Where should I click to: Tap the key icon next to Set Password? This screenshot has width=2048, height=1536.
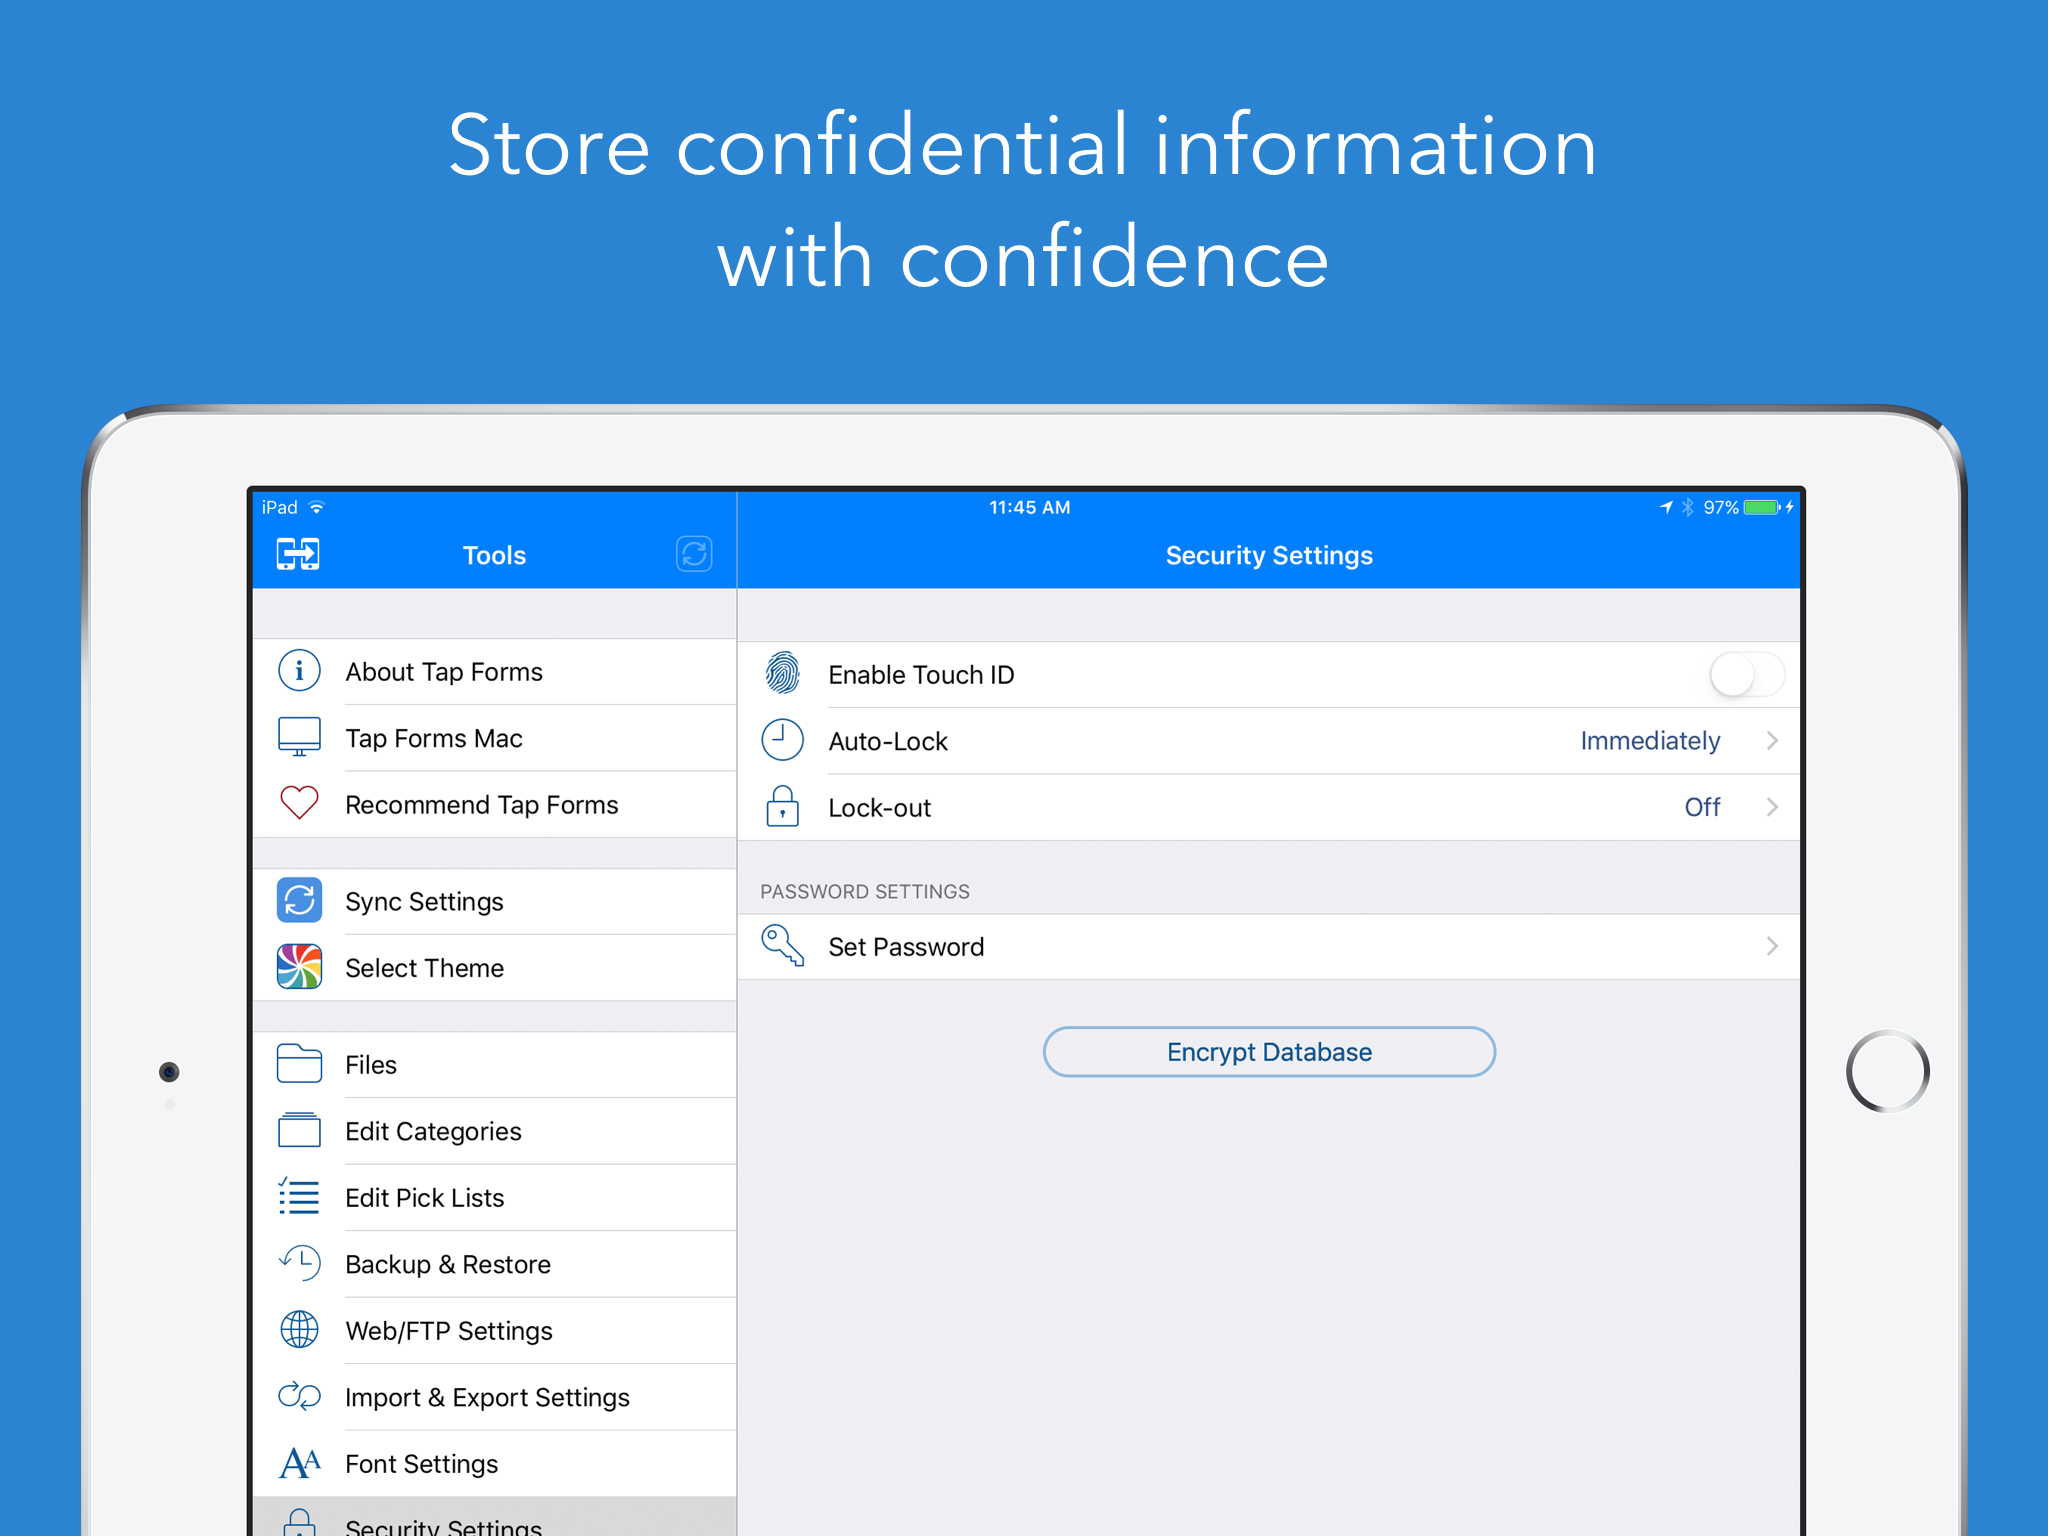point(783,946)
